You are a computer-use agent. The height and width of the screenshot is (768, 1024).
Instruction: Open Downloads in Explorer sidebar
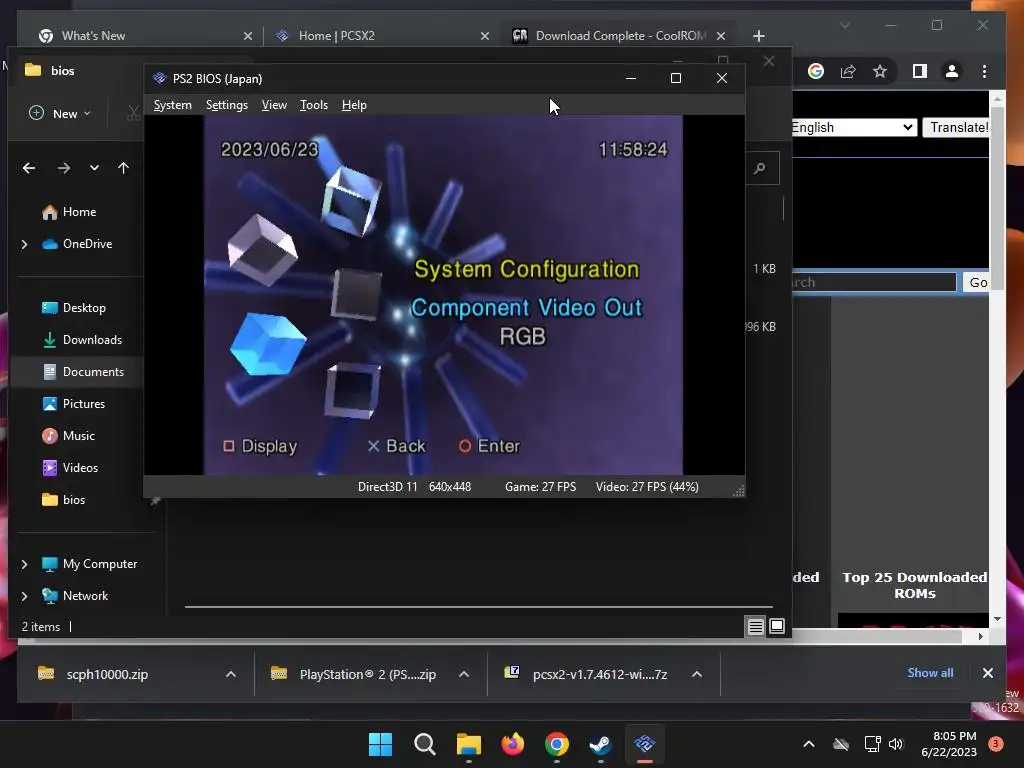[x=92, y=340]
